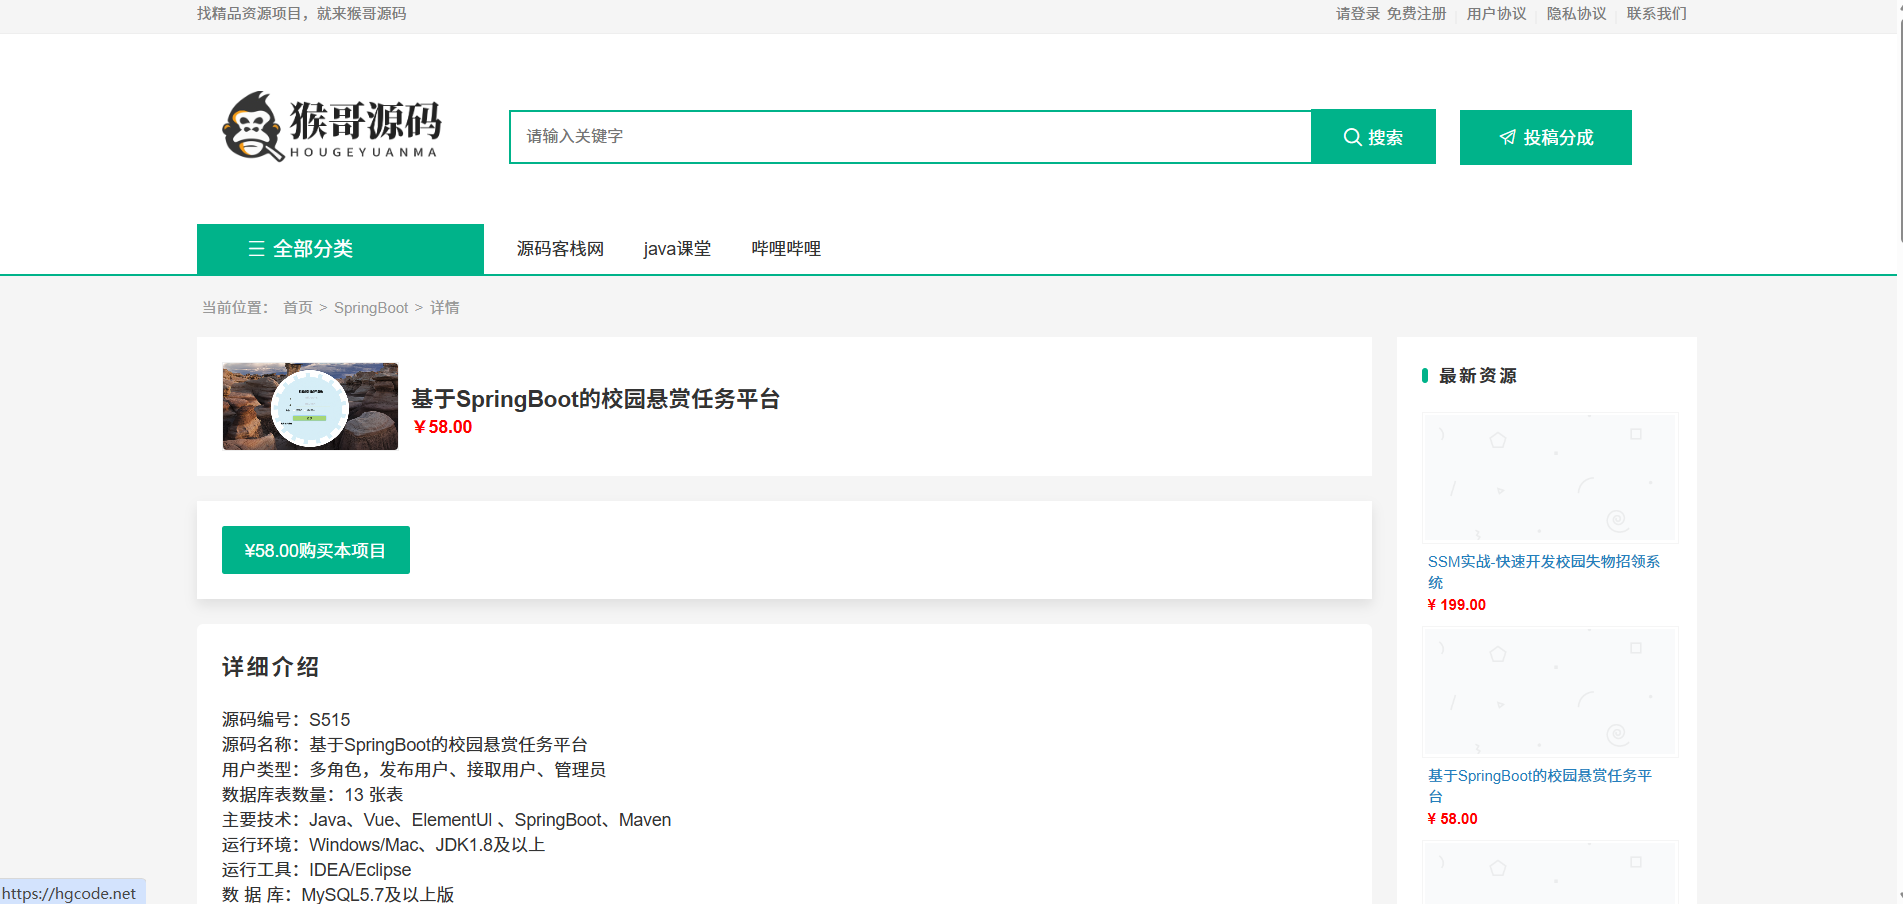Focus the 请输入关键字 search field
The height and width of the screenshot is (904, 1903).
point(910,137)
